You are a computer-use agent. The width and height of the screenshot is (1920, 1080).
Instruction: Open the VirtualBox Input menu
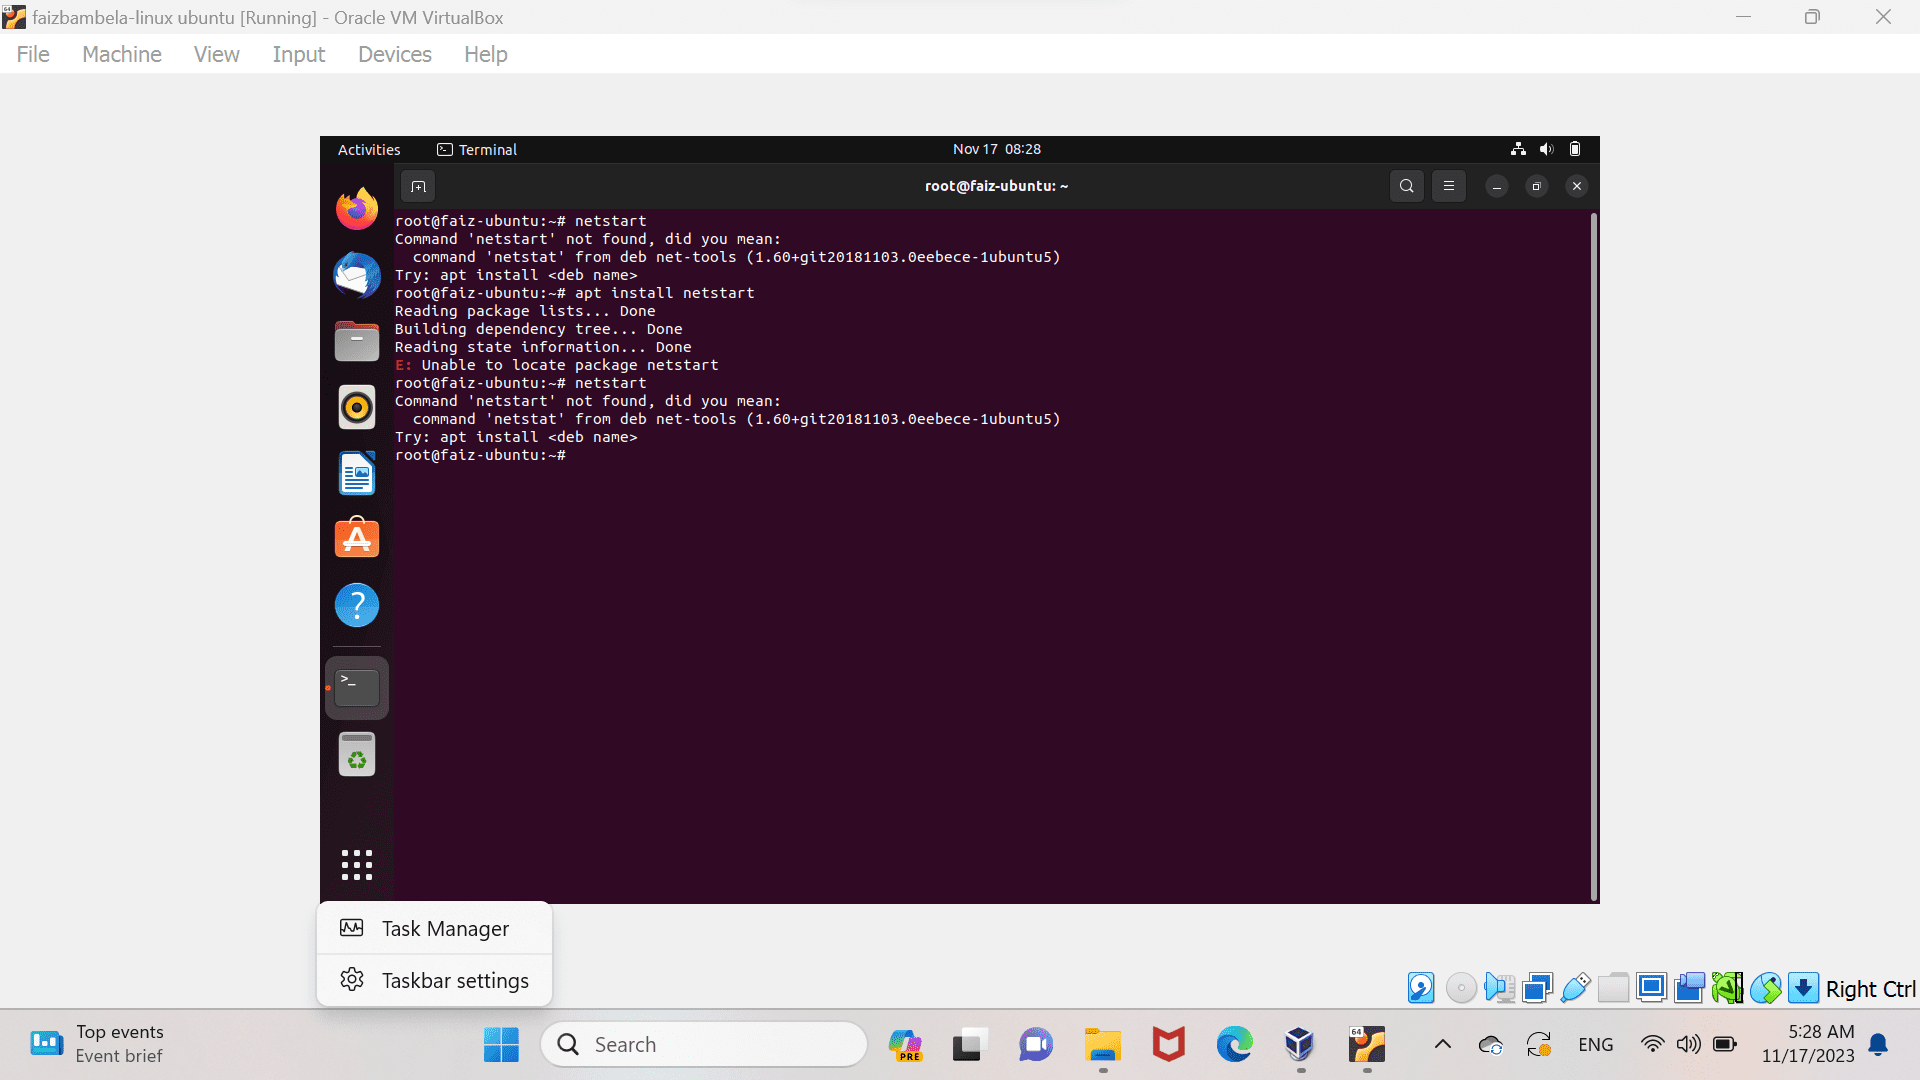point(299,54)
